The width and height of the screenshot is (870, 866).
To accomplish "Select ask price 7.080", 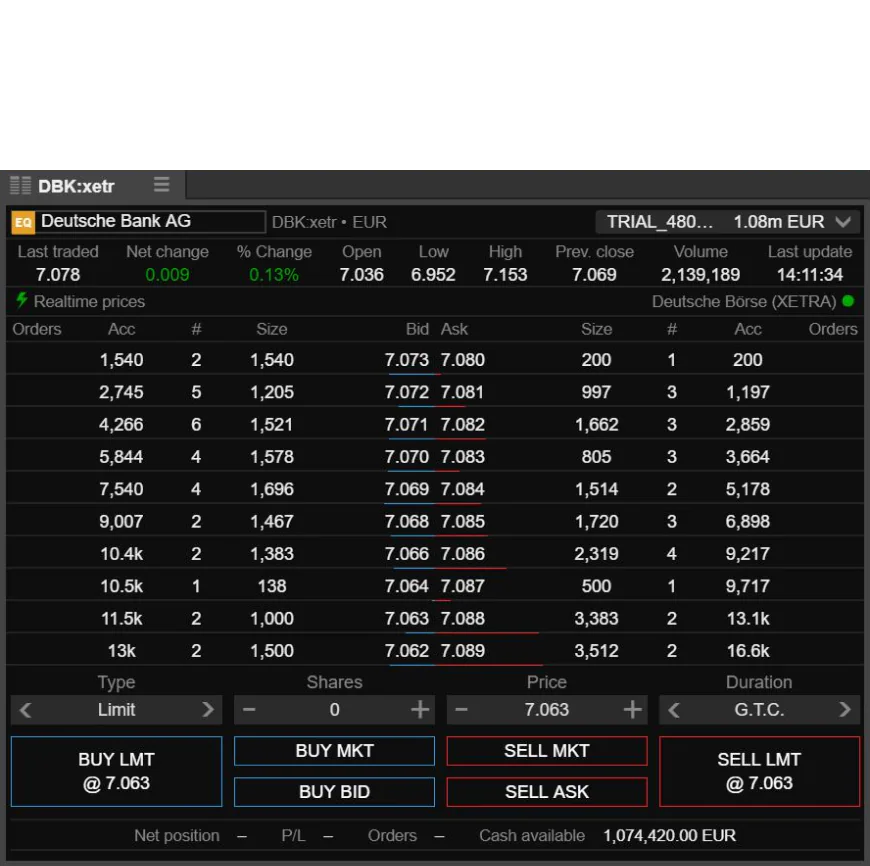I will (463, 359).
